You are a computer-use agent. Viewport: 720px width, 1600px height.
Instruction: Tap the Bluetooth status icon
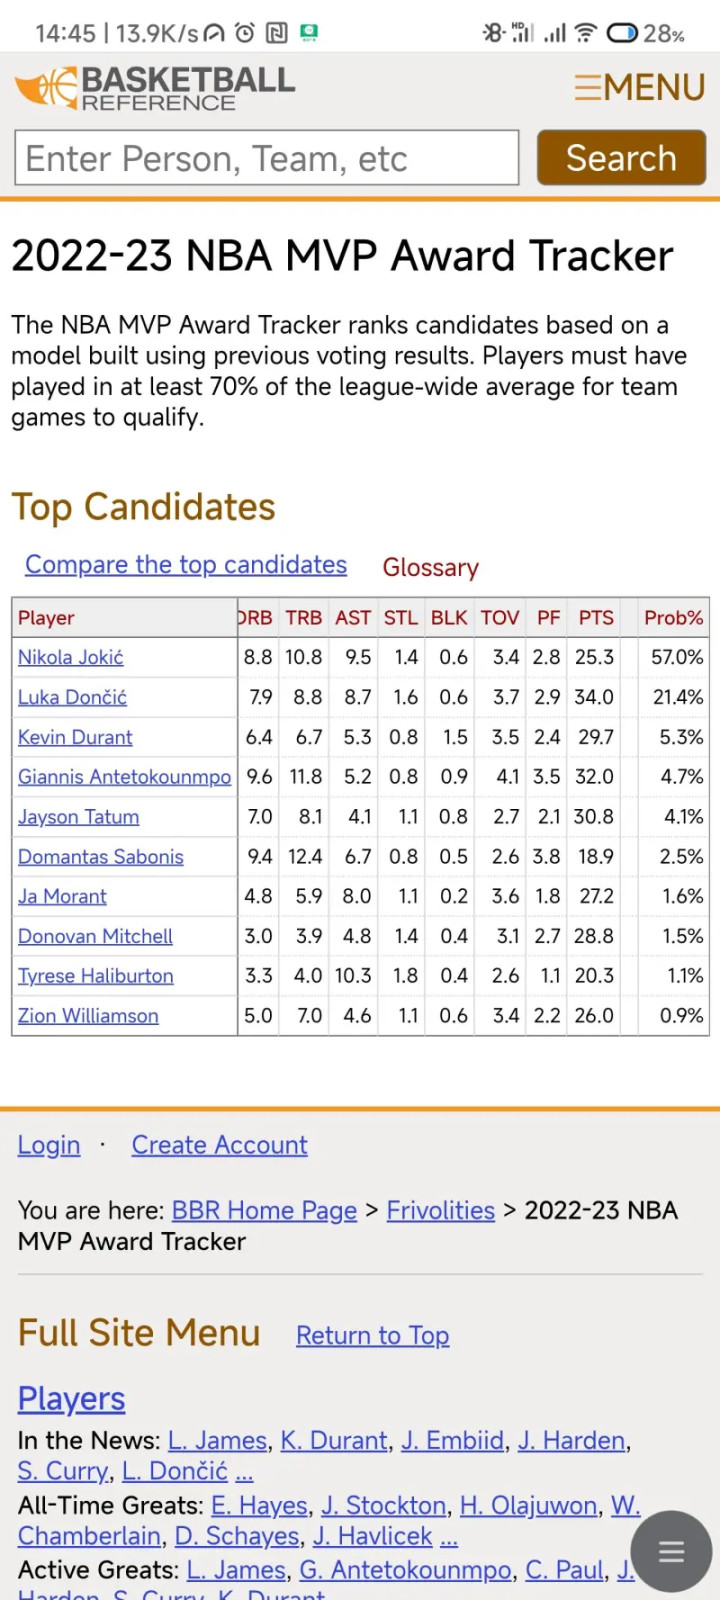coord(492,33)
